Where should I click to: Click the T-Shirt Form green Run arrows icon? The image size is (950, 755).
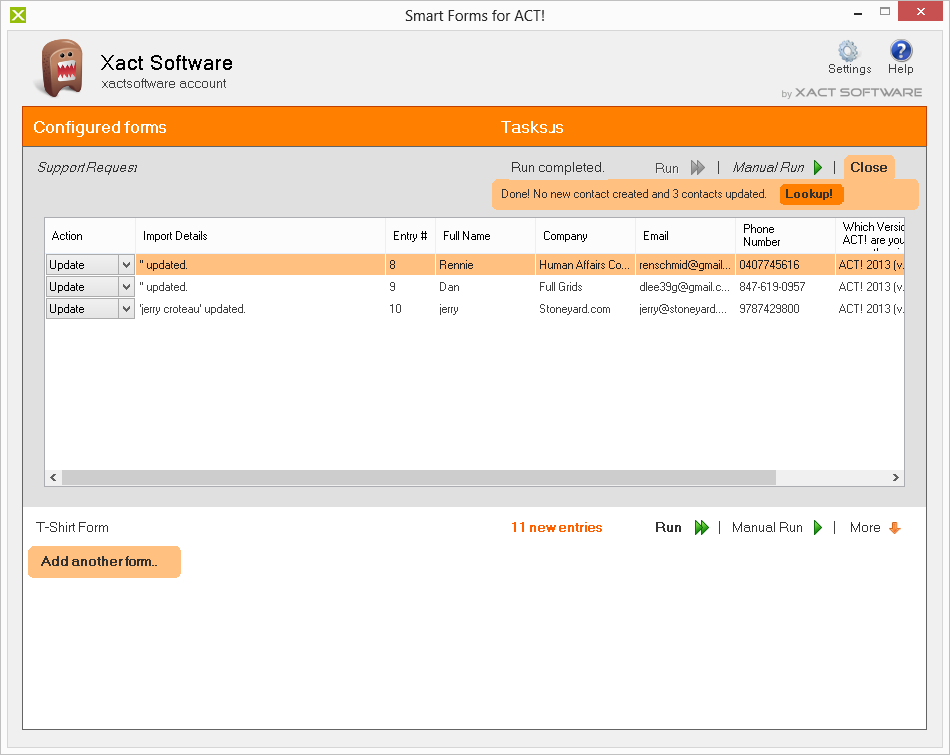pos(702,528)
